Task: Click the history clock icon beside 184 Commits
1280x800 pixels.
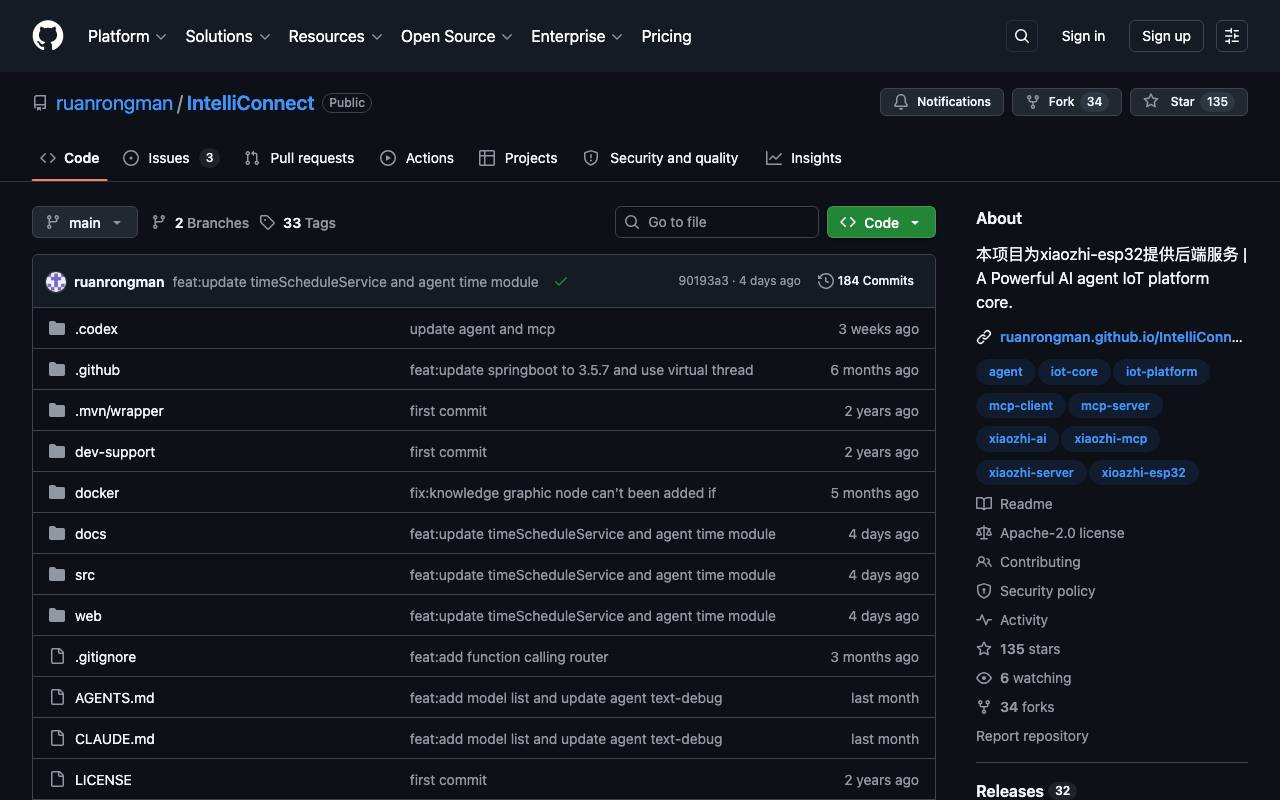Action: 825,281
